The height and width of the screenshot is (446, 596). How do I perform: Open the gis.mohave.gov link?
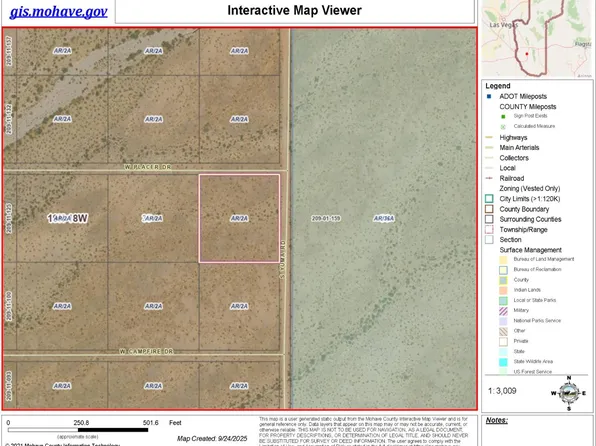(x=59, y=12)
